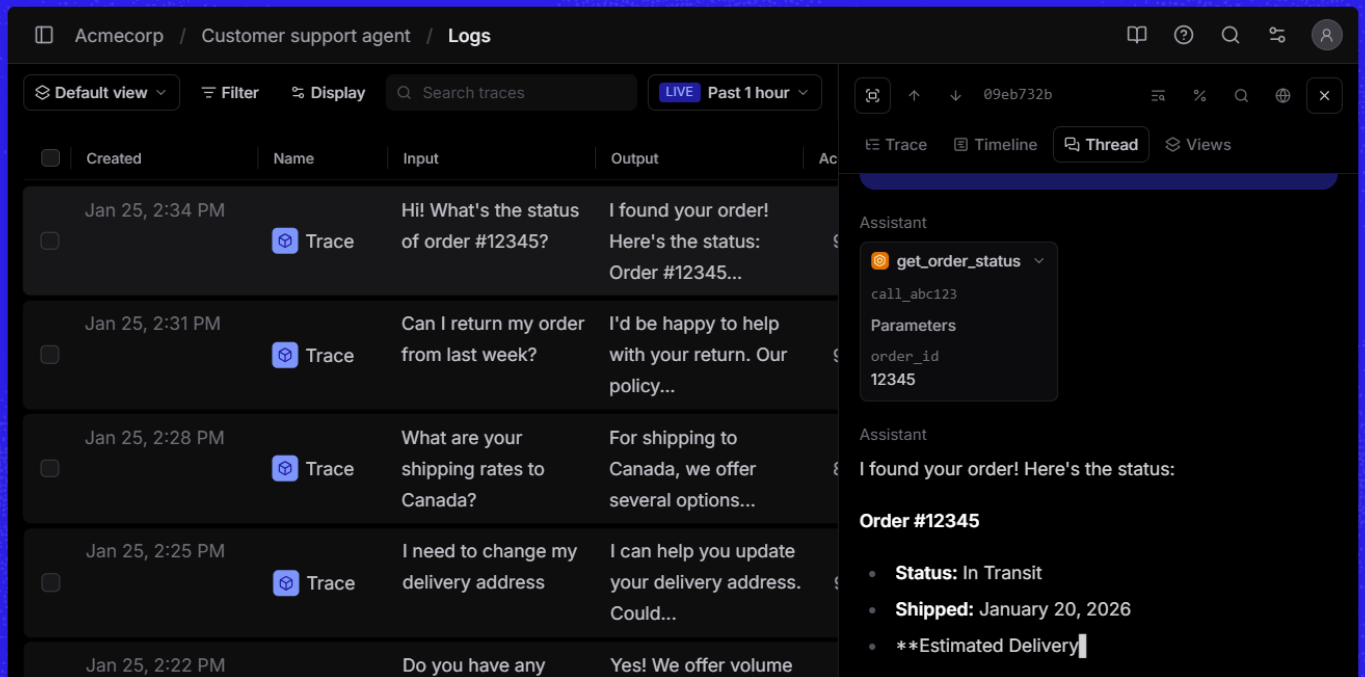Go to next trace with down arrow

[955, 95]
